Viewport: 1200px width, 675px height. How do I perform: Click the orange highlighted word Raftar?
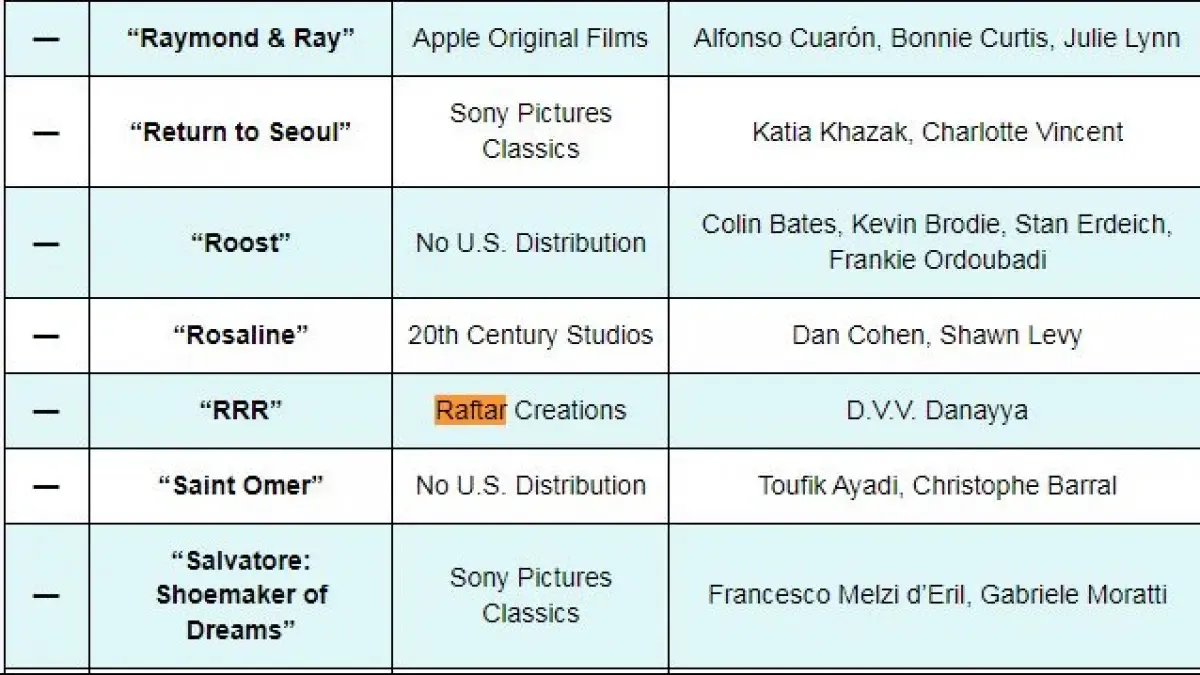470,410
